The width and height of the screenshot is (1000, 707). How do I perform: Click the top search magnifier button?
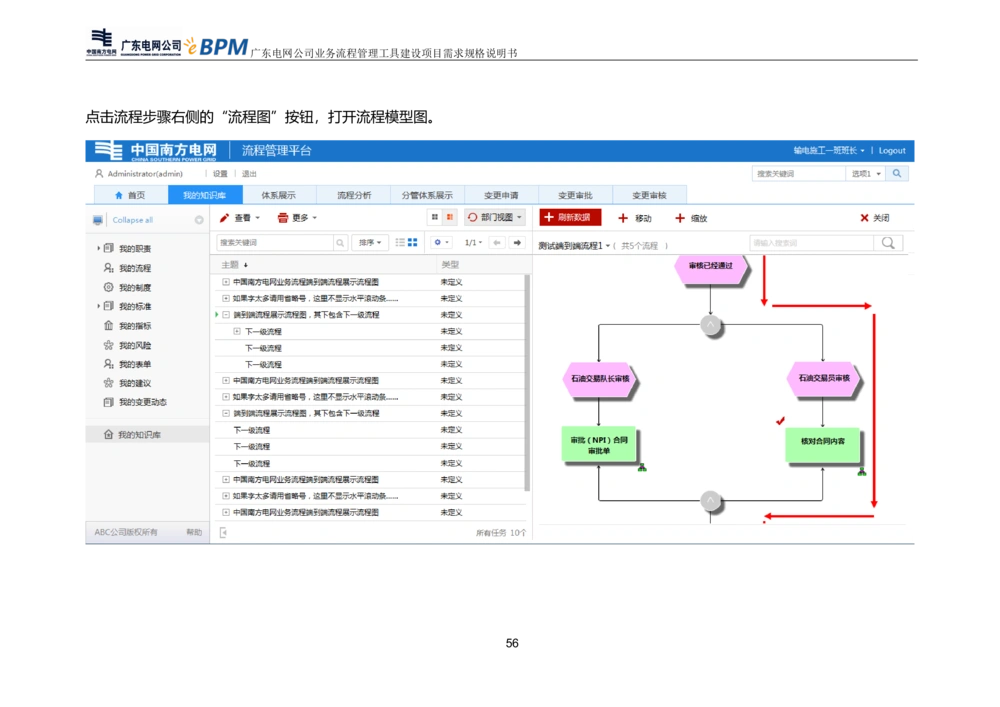click(897, 174)
